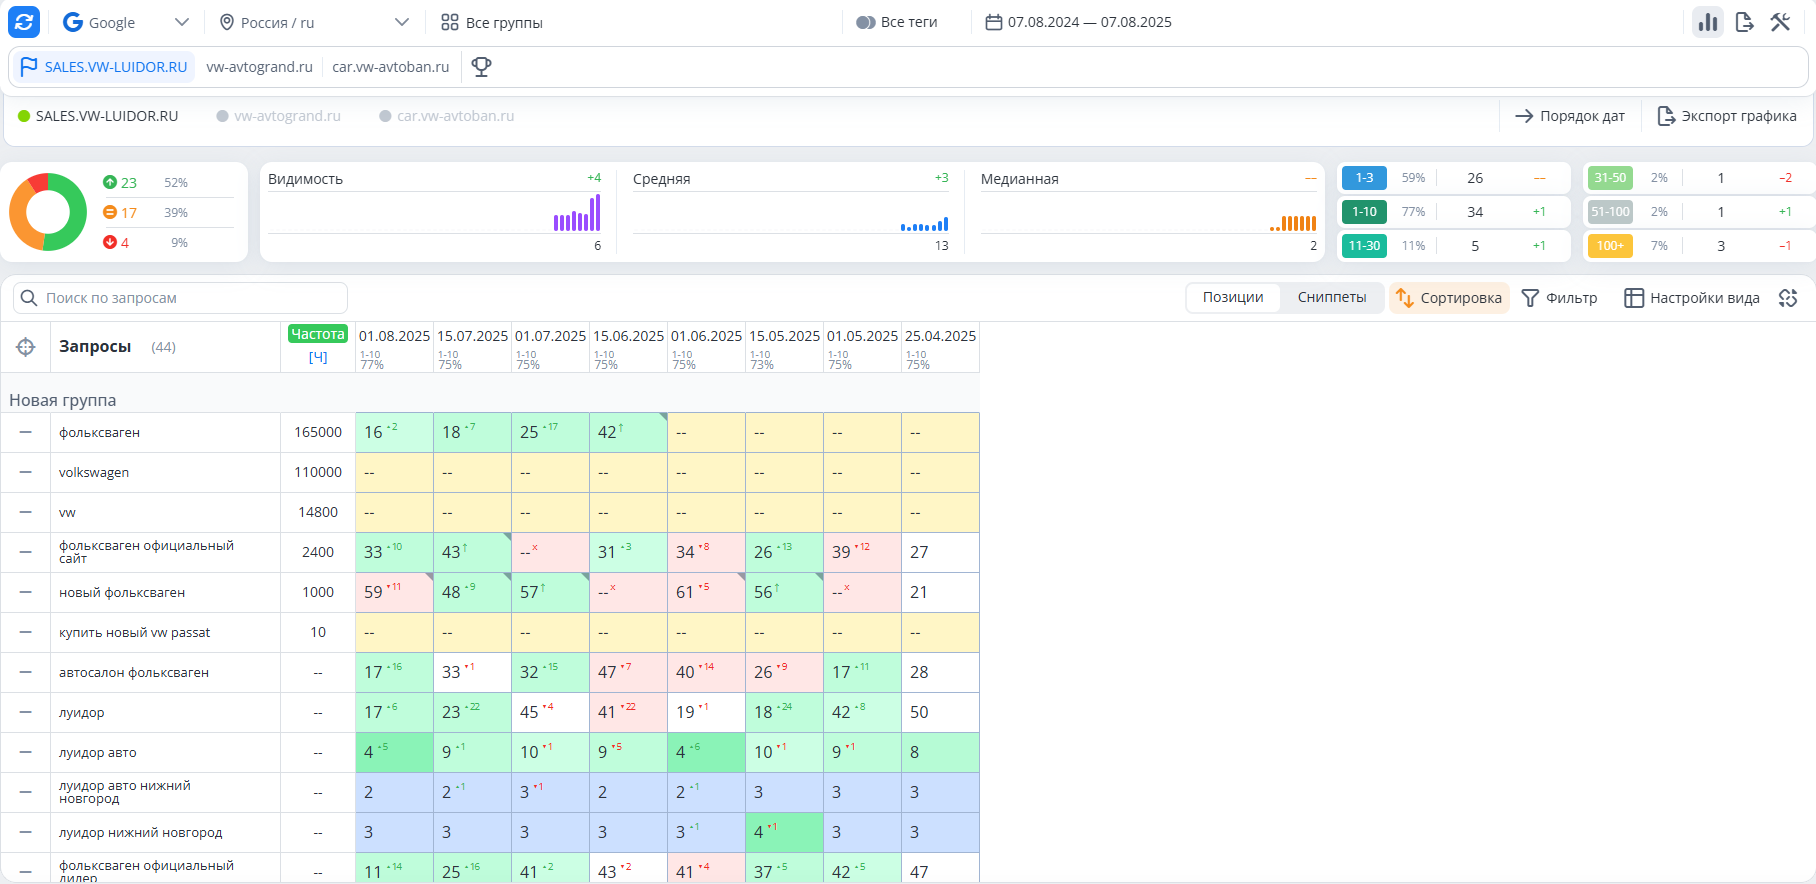The image size is (1816, 884).
Task: Toggle SALES.VW-LUIDOR.RU chart legend series
Action: (98, 116)
